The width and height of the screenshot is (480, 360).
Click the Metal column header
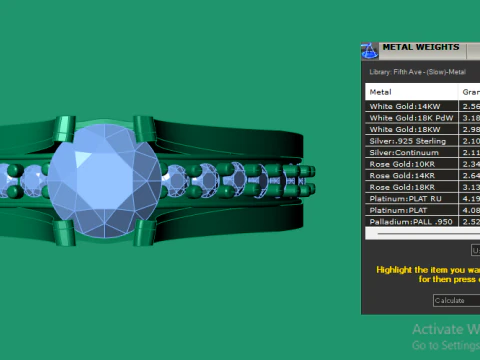[x=411, y=92]
